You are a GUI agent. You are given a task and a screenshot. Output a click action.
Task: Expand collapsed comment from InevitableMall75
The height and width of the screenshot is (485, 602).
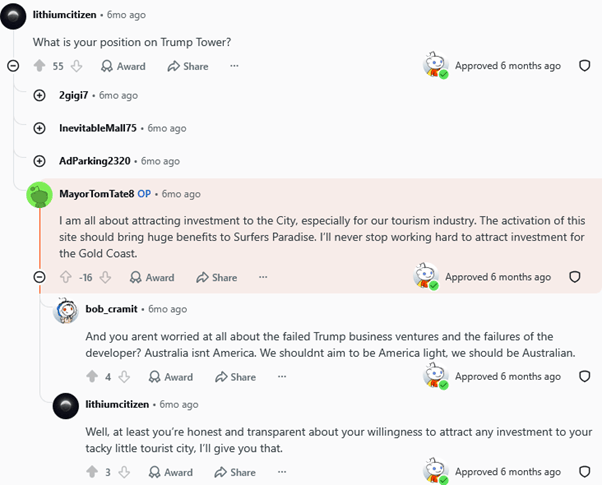[40, 128]
